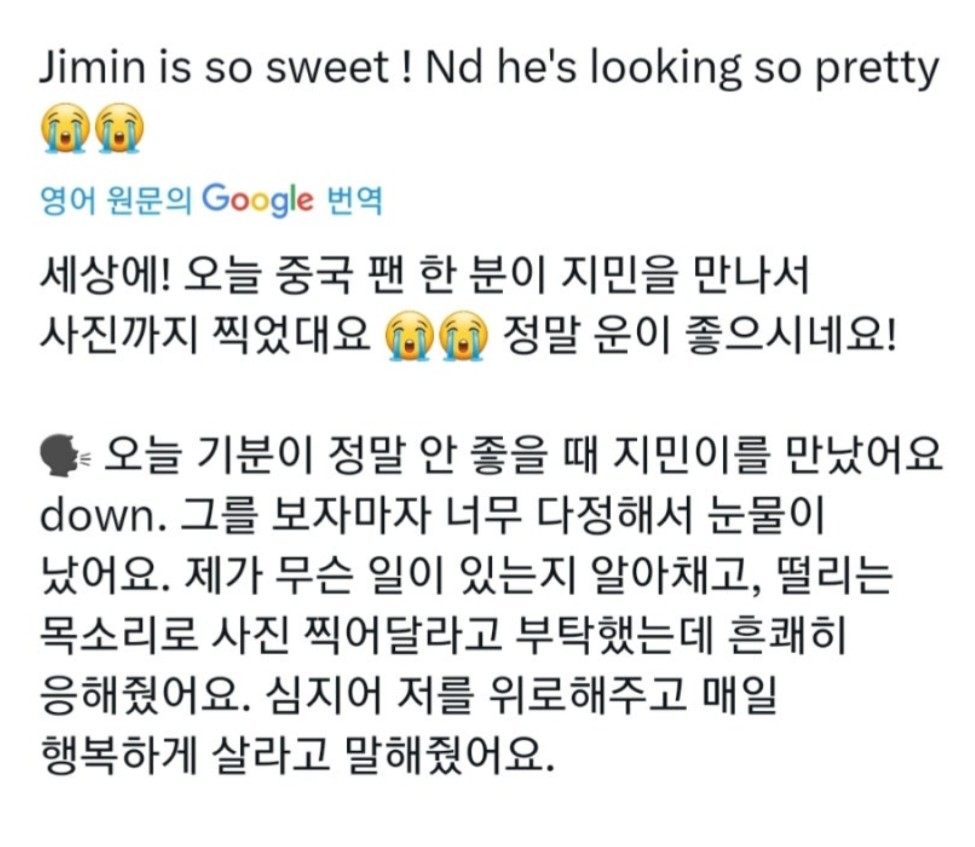This screenshot has height=847, width=975.
Task: Click the word 'pretty' in the English tweet
Action: (878, 66)
